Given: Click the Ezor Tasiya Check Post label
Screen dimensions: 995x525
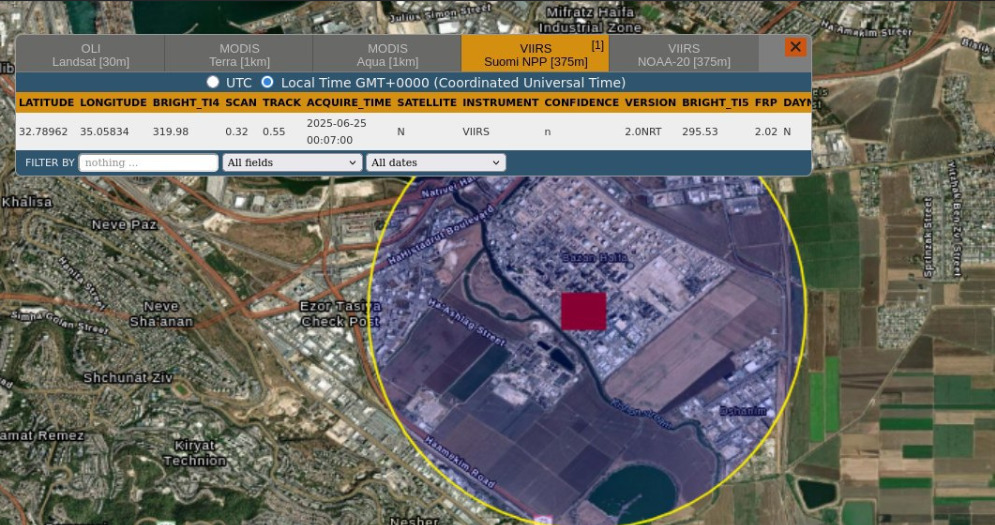Looking at the screenshot, I should click(x=341, y=314).
